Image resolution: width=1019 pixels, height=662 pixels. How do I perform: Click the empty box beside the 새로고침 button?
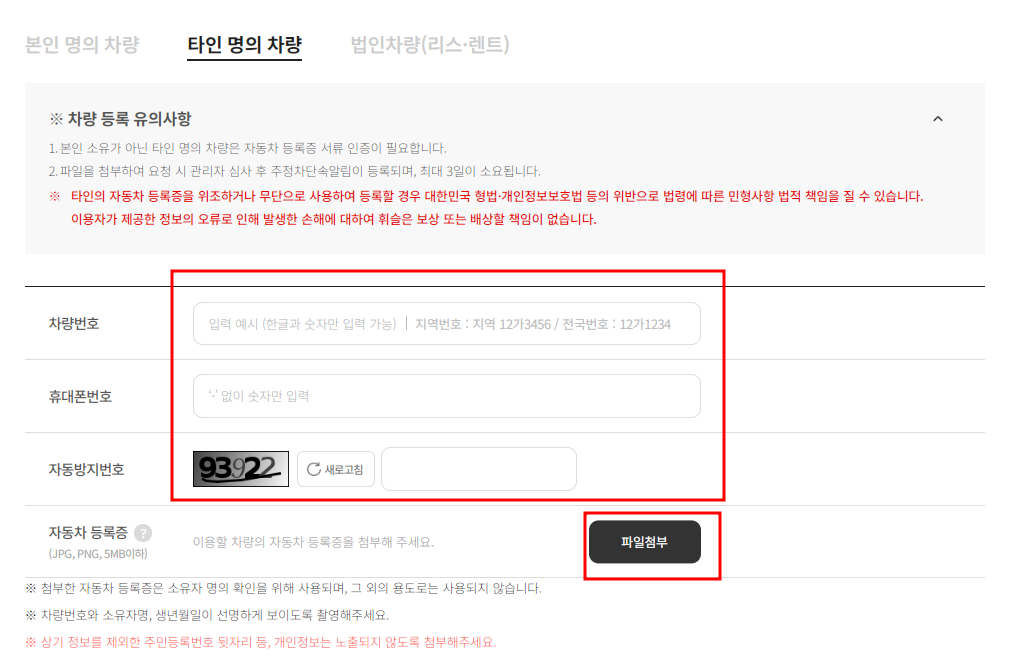tap(478, 469)
